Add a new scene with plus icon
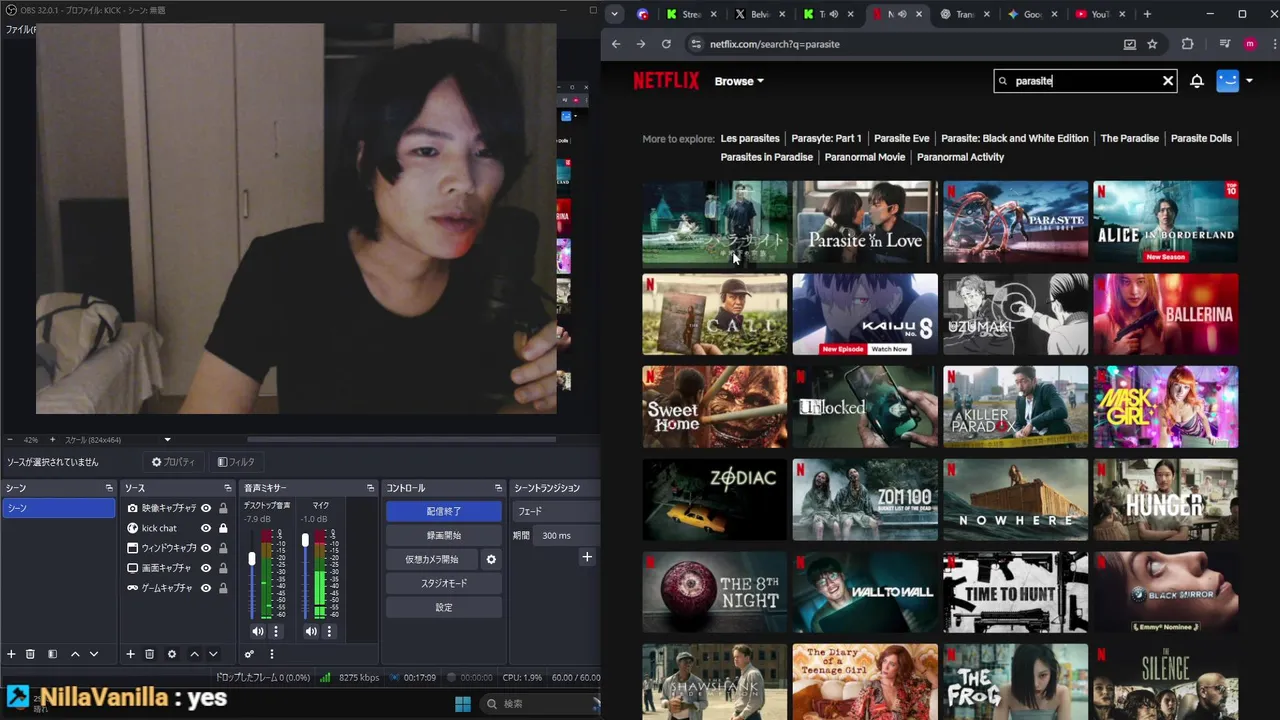The width and height of the screenshot is (1280, 720). pos(11,654)
